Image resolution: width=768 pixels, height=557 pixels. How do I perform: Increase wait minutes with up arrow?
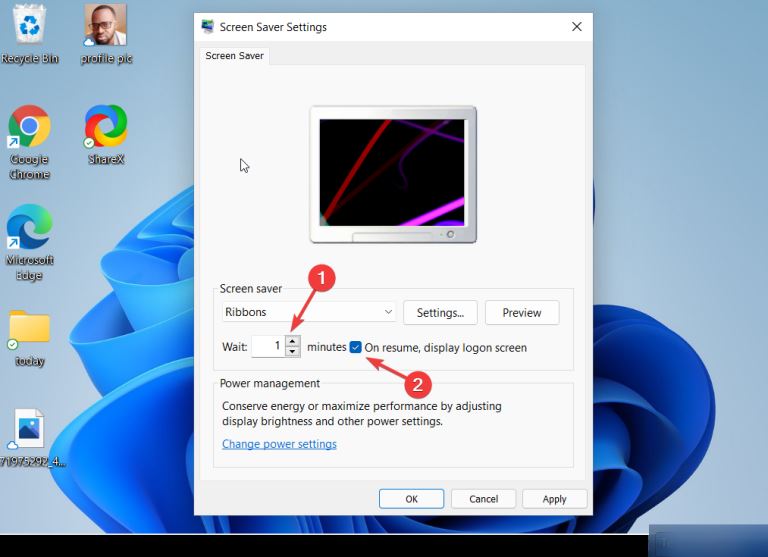pos(292,341)
